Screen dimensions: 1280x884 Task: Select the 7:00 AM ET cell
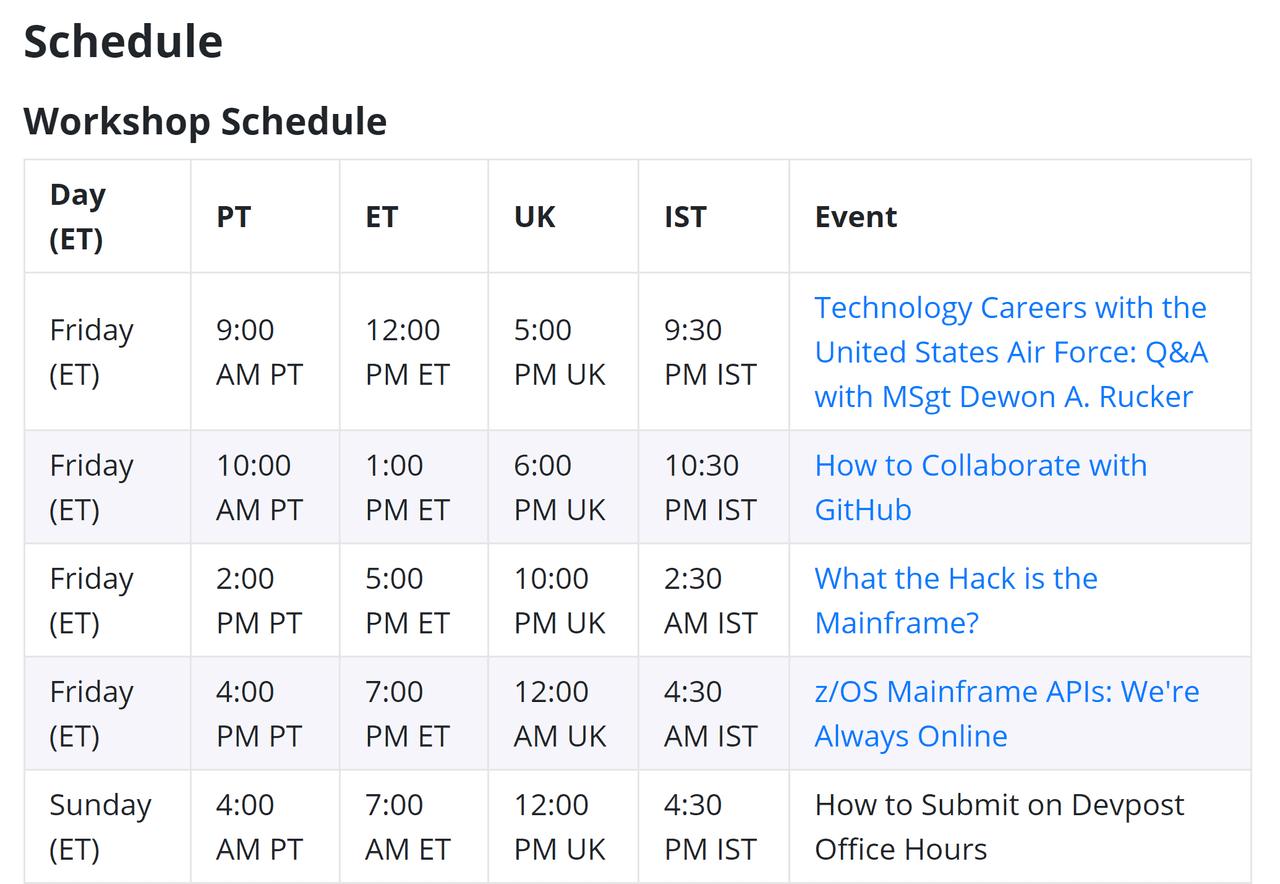click(414, 826)
